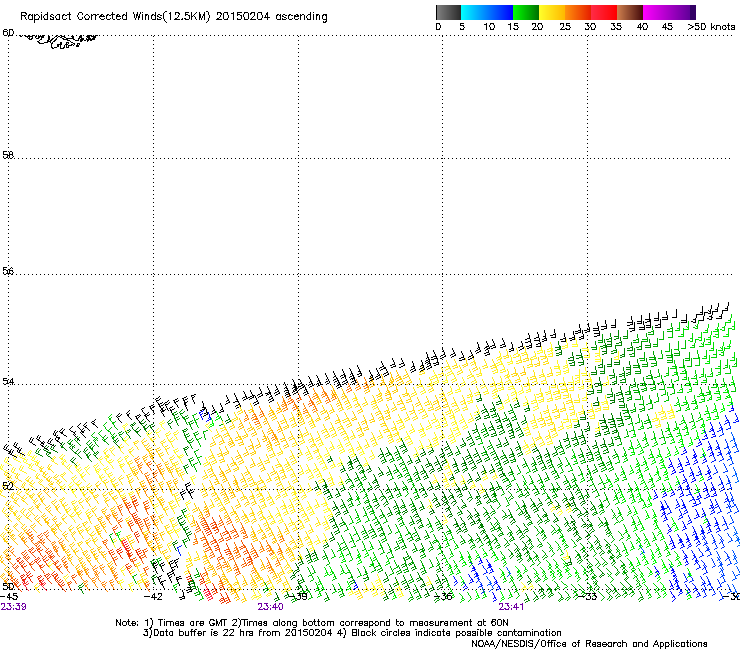Click the latitude label '54'
The width and height of the screenshot is (740, 650).
tap(8, 381)
